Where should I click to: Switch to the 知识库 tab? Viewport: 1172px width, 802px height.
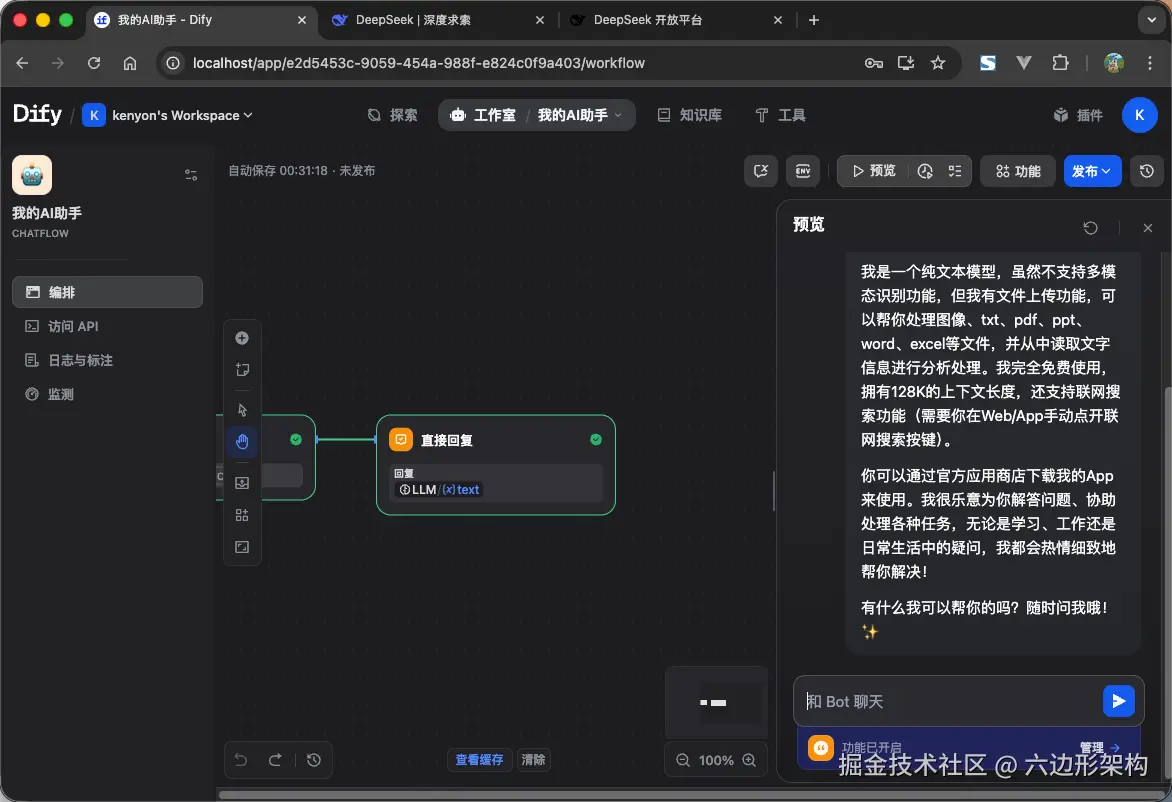pos(690,115)
